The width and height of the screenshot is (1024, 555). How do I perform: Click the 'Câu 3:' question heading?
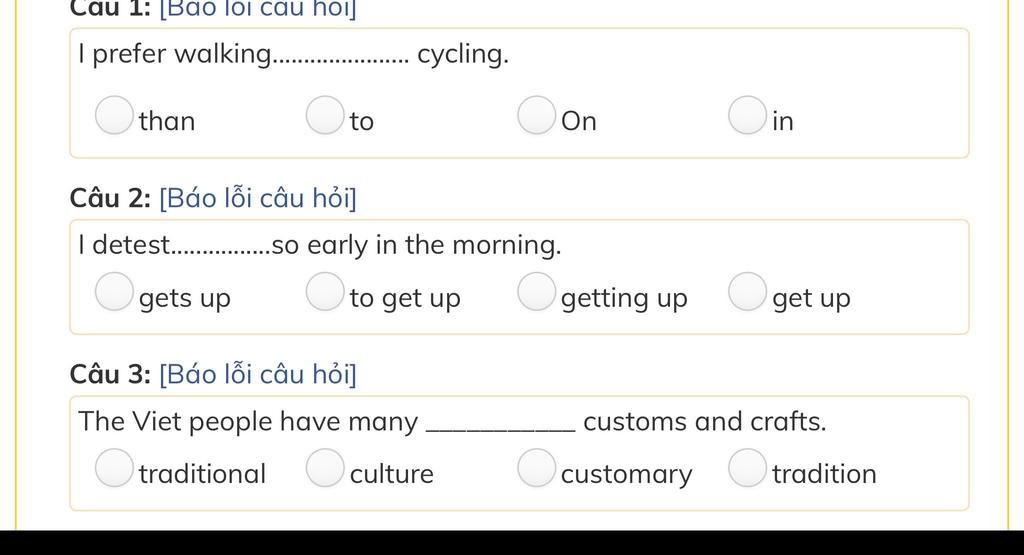coord(110,374)
